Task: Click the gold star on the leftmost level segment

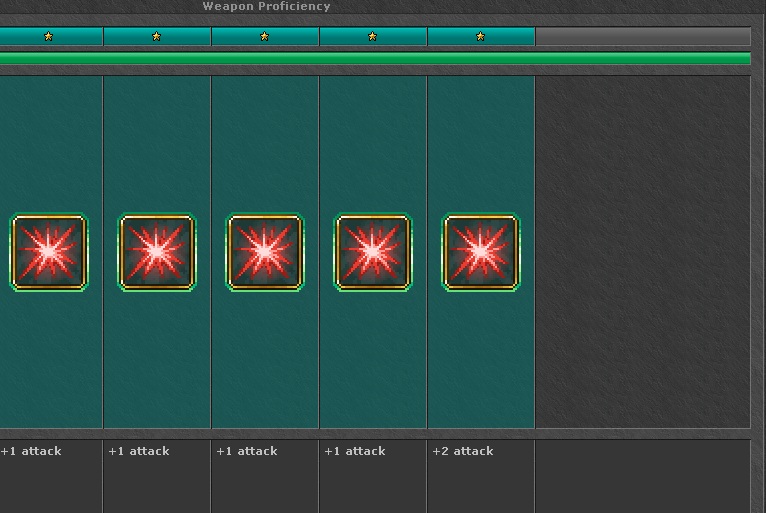Action: 48,37
